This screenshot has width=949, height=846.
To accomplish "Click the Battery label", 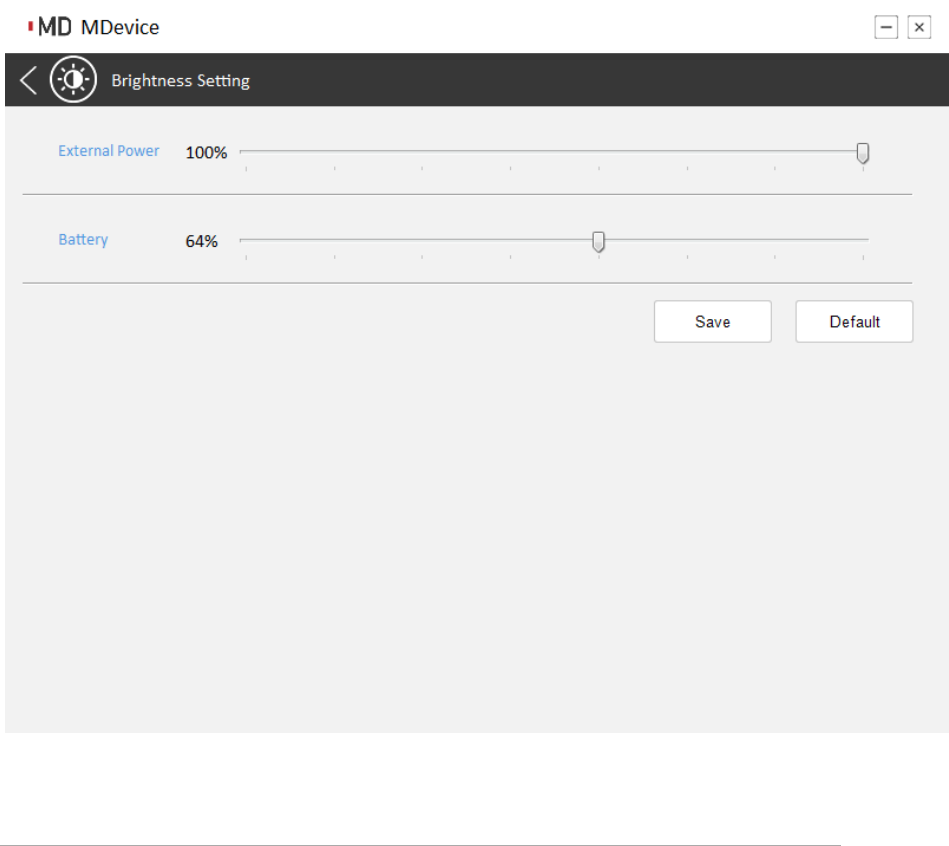I will coord(83,240).
